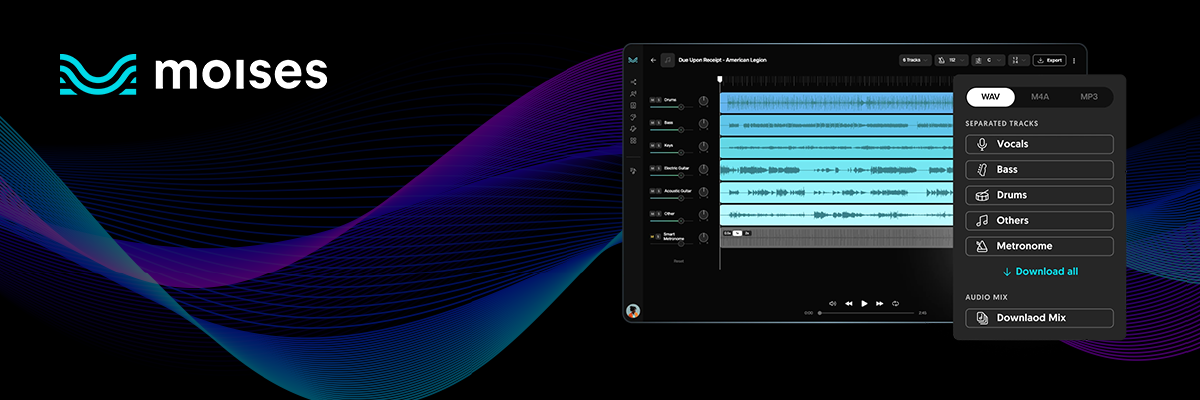Mute the Drums track
Image resolution: width=1200 pixels, height=400 pixels.
(652, 100)
